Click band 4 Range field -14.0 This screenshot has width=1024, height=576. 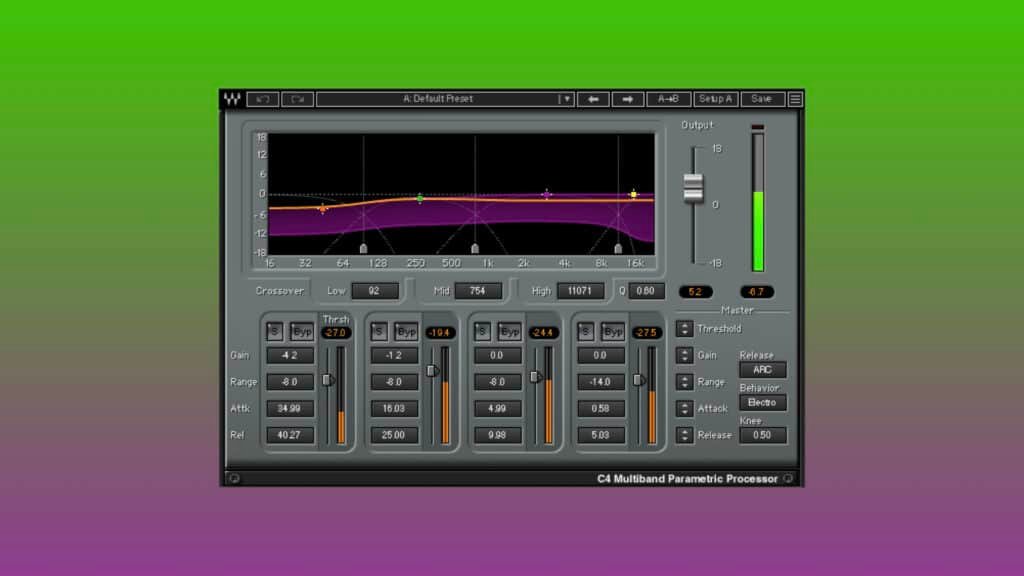tap(601, 382)
